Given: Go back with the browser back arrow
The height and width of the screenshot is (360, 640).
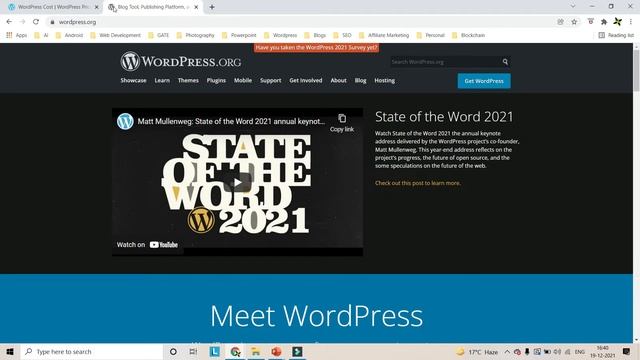Looking at the screenshot, I should tap(9, 22).
